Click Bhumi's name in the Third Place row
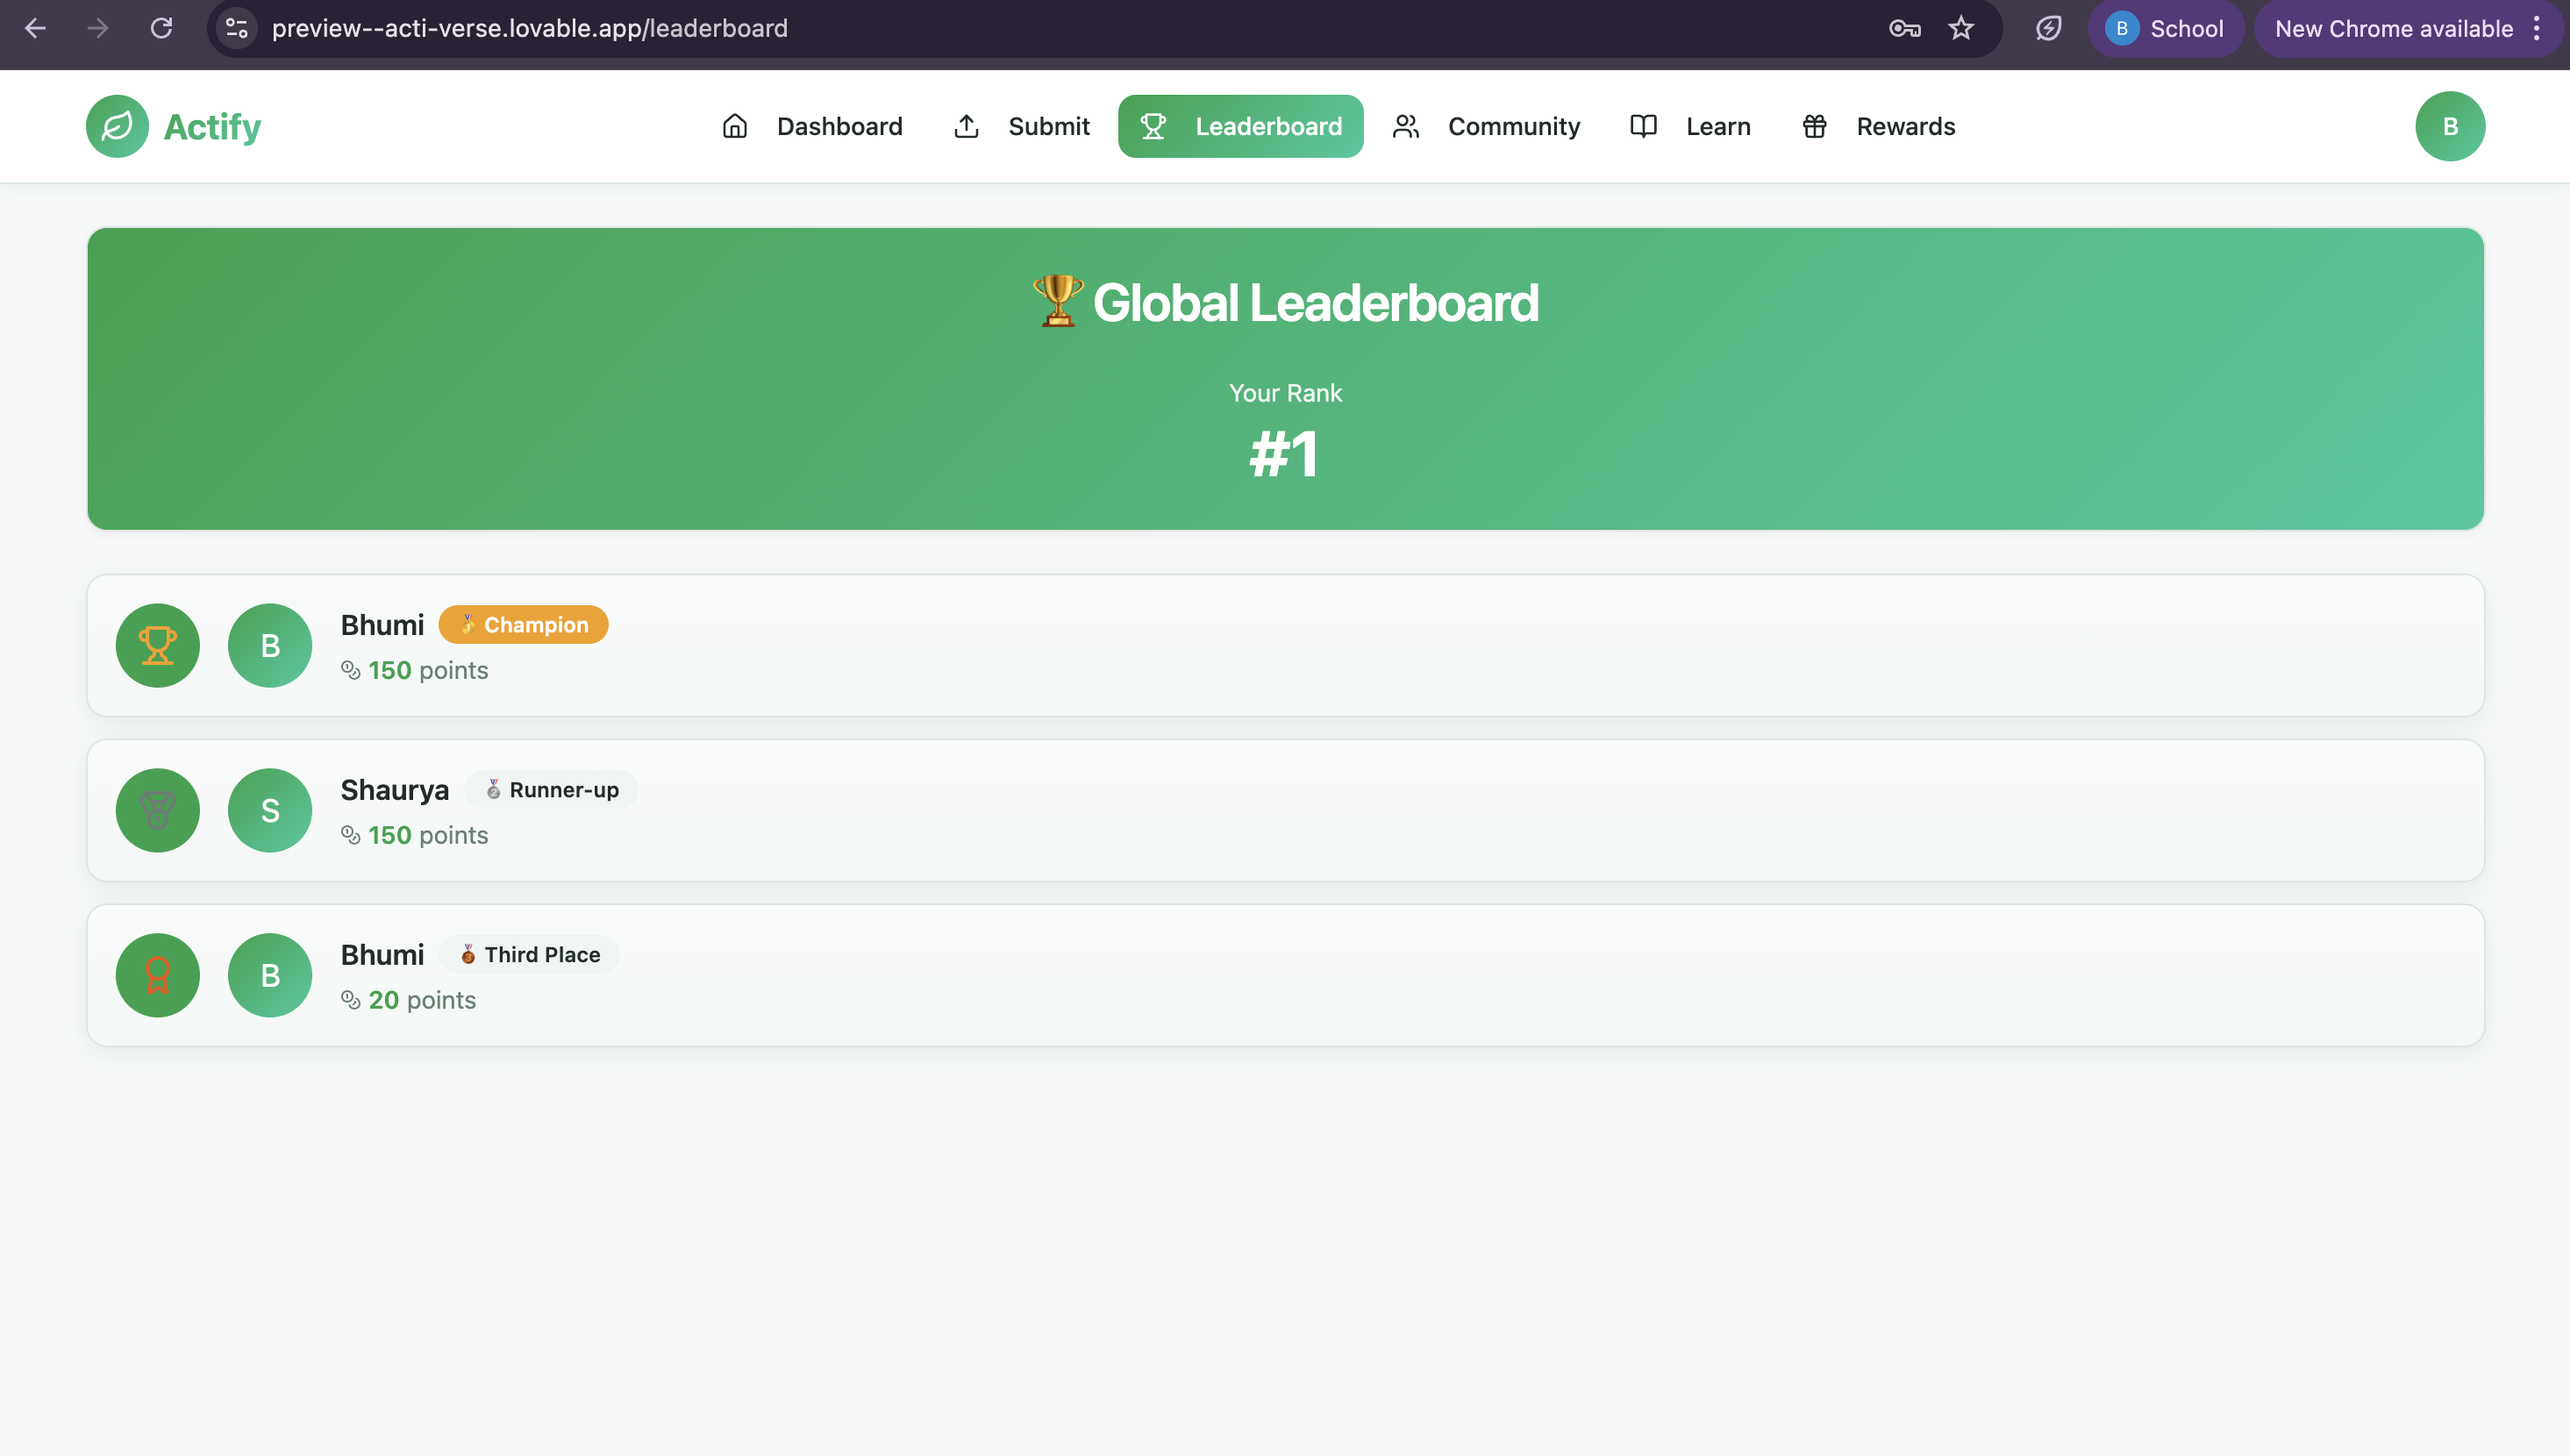 click(x=382, y=955)
